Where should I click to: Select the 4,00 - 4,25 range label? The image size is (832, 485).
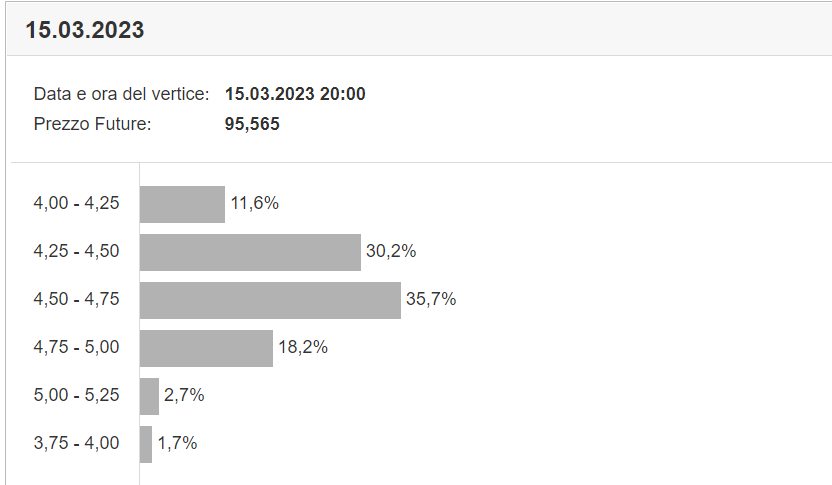point(76,203)
